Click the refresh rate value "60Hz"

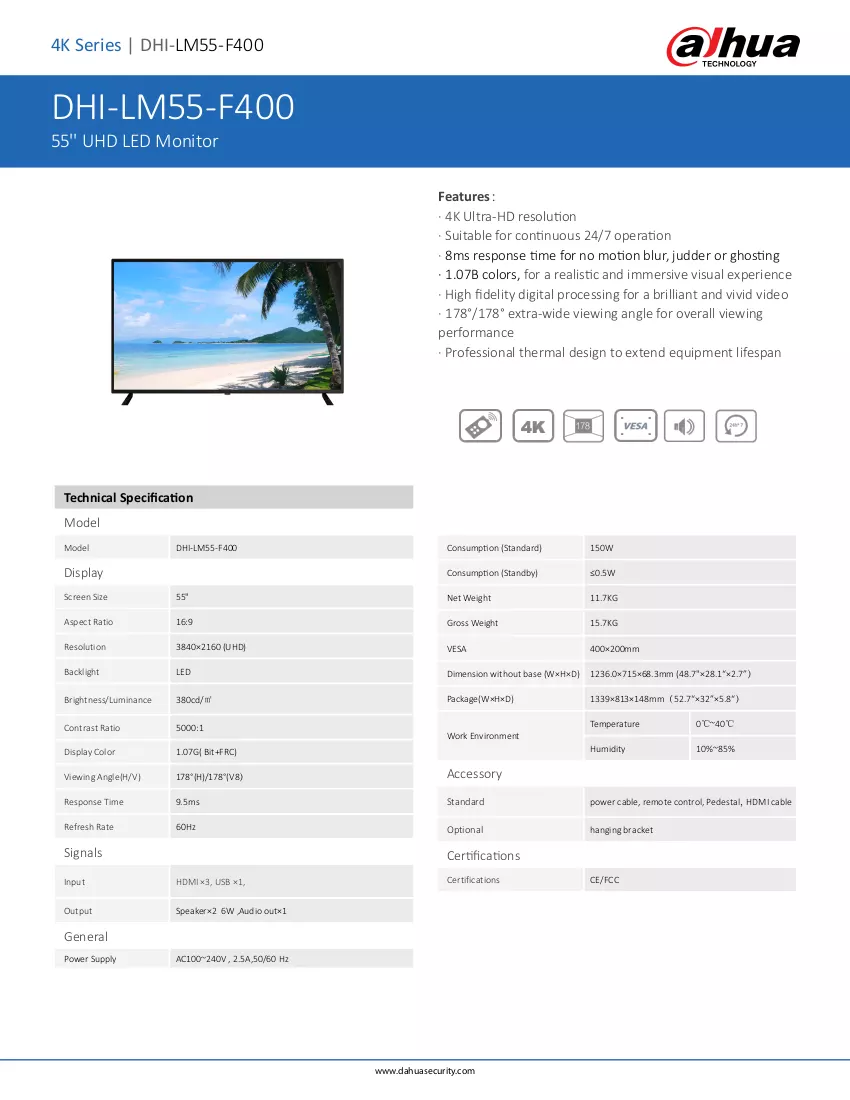pos(186,827)
